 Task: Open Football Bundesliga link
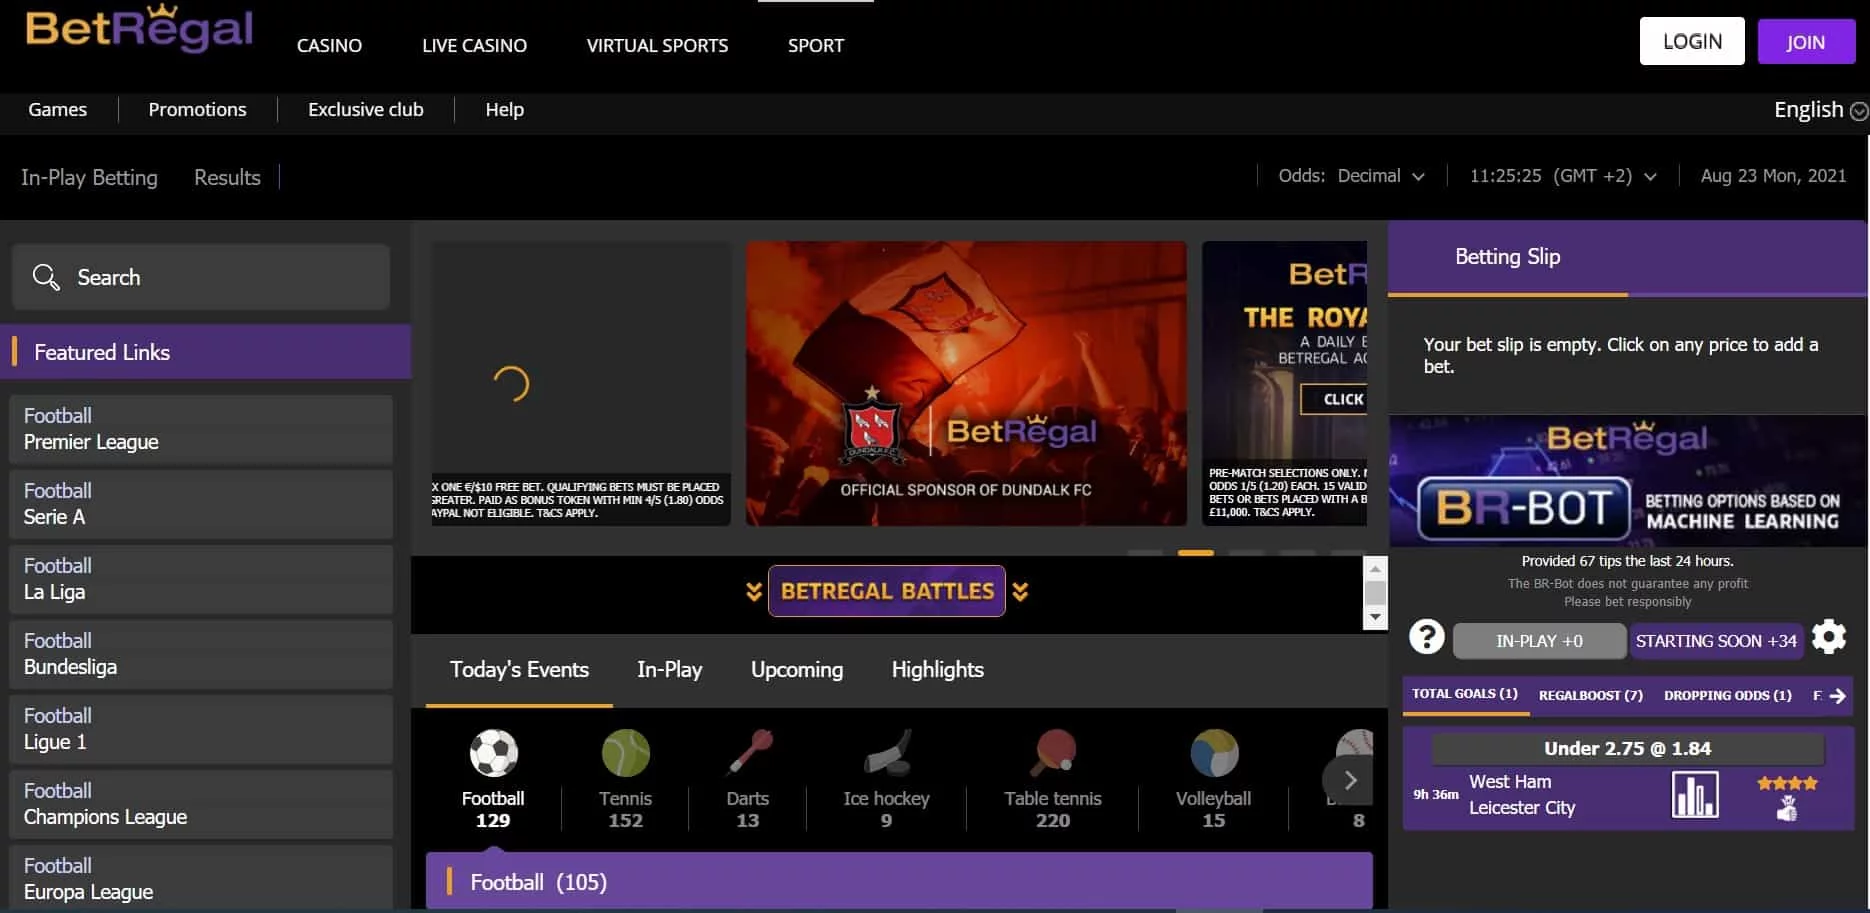pyautogui.click(x=201, y=654)
